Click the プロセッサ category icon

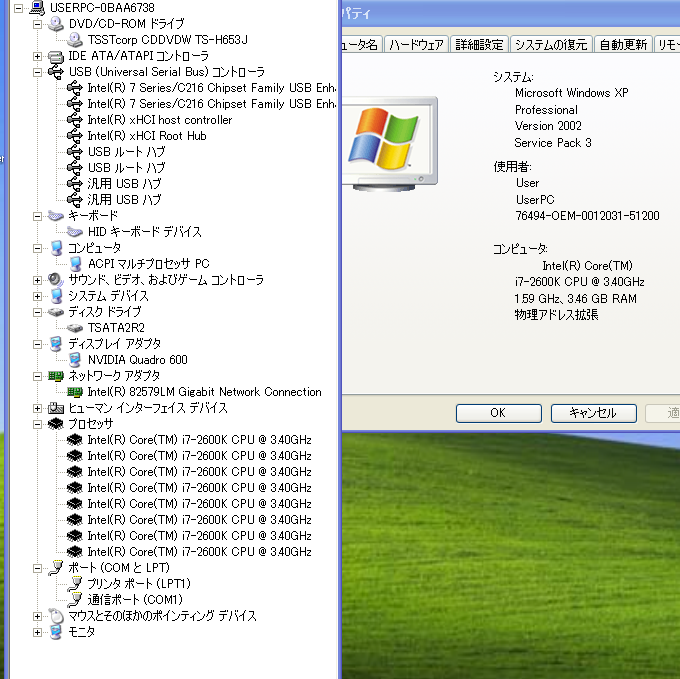(x=56, y=424)
